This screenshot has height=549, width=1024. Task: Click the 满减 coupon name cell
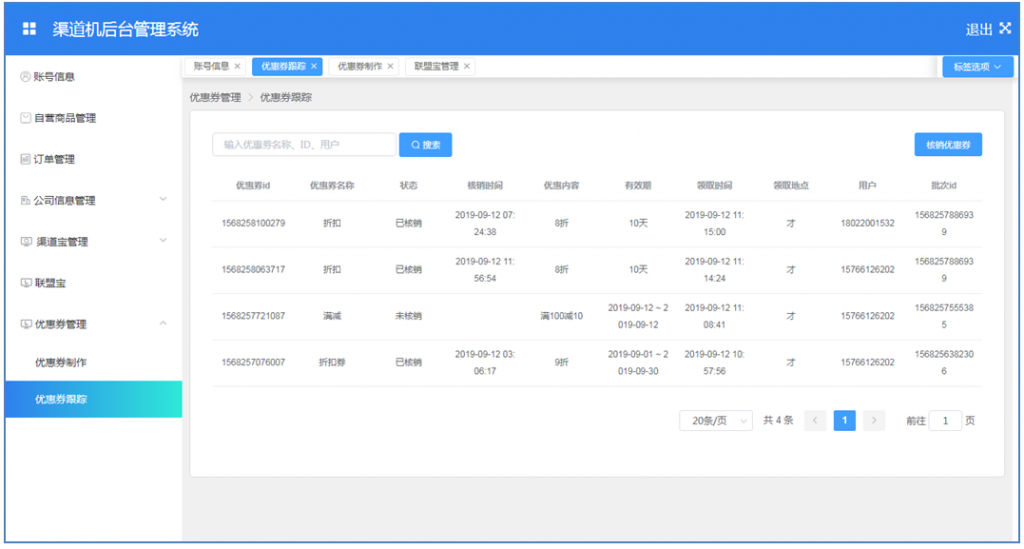[332, 316]
